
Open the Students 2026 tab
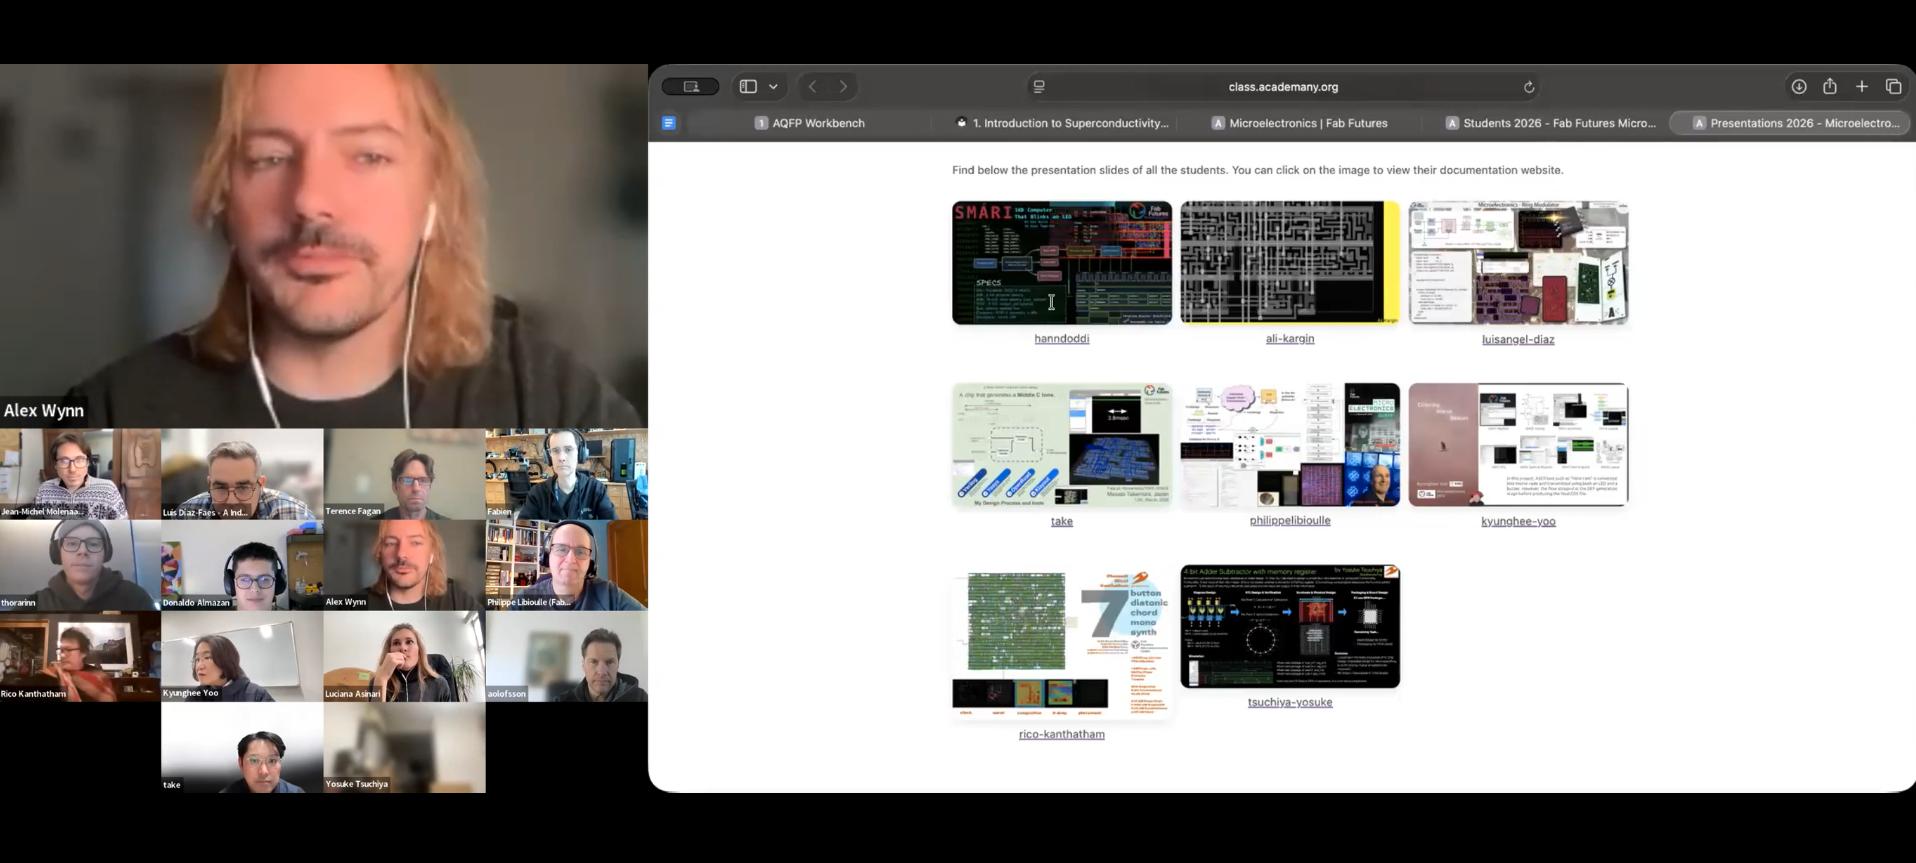click(x=1550, y=123)
